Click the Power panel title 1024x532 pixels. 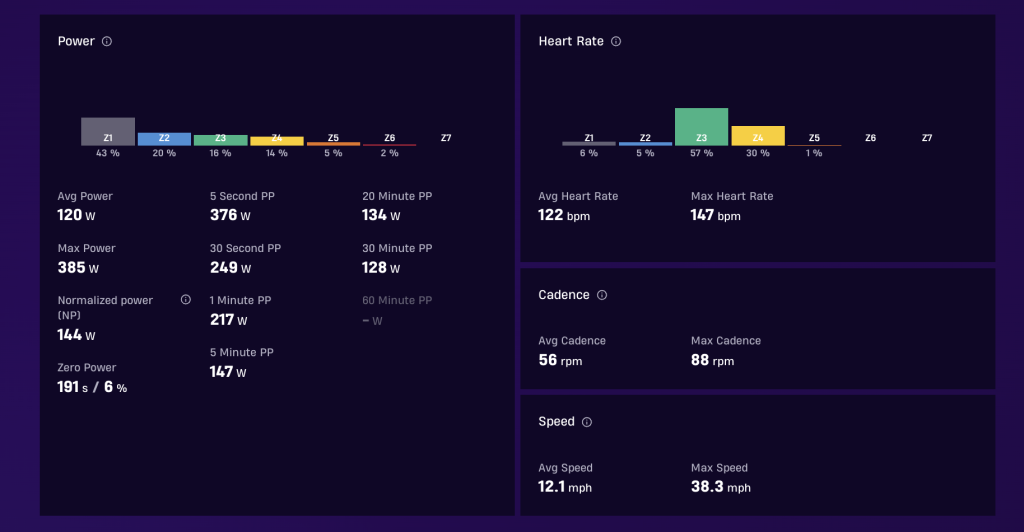(x=76, y=41)
